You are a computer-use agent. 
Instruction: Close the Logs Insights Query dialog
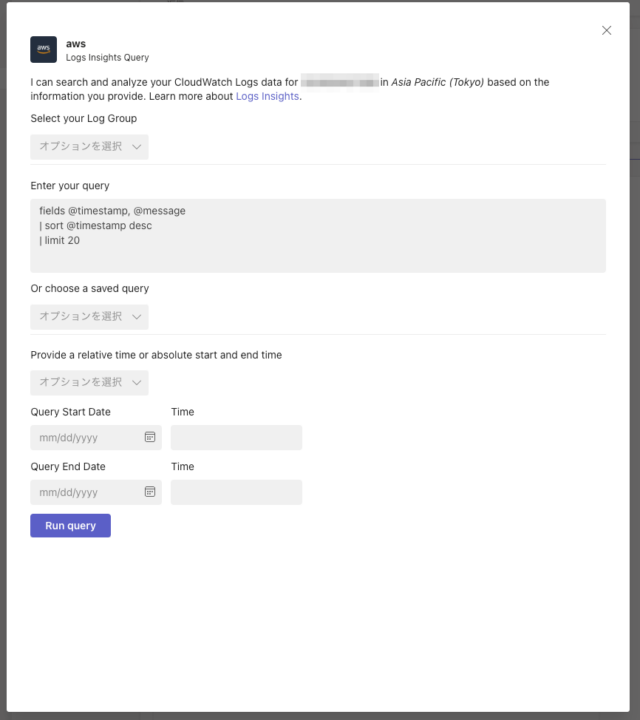pyautogui.click(x=606, y=30)
